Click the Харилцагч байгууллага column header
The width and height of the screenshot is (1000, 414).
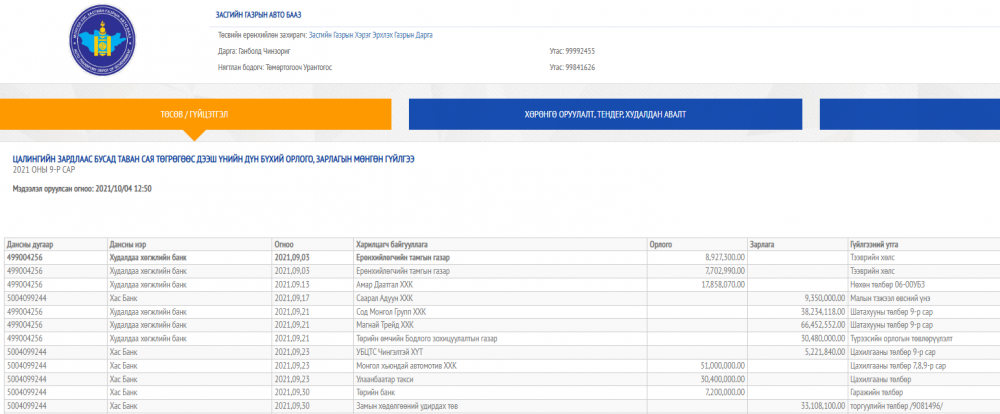(x=500, y=244)
